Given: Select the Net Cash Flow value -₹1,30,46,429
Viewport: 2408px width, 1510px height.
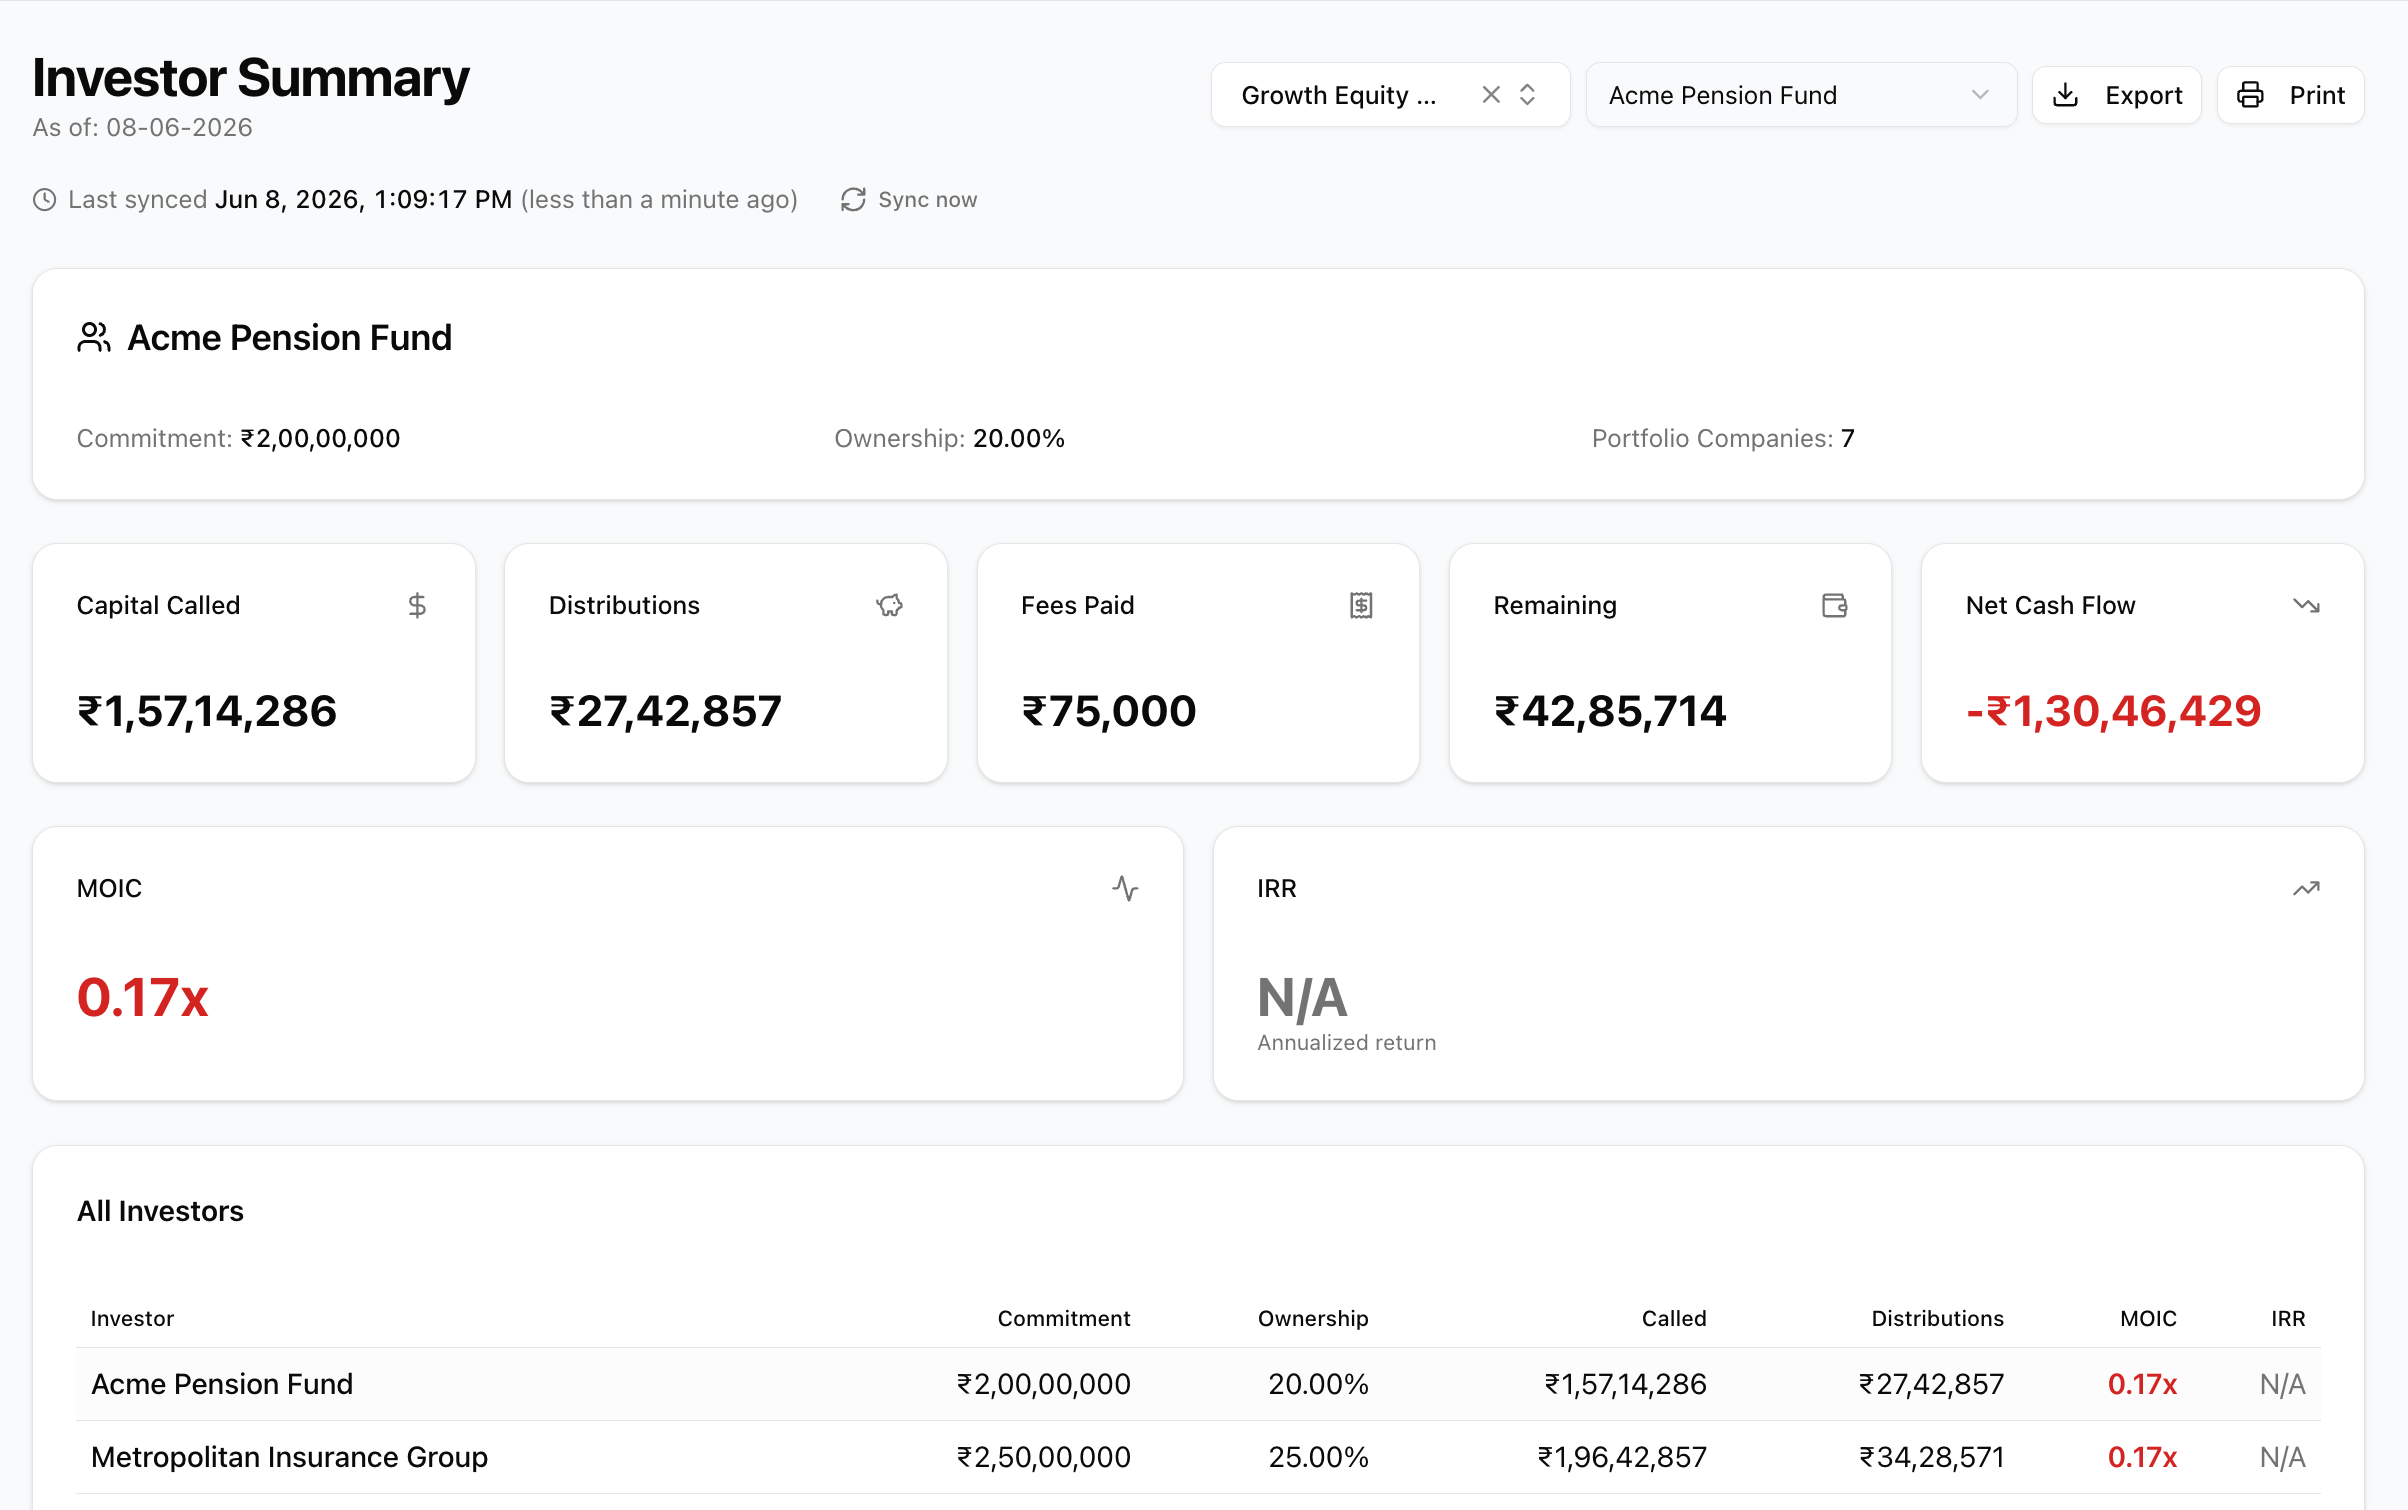Looking at the screenshot, I should [x=2113, y=711].
